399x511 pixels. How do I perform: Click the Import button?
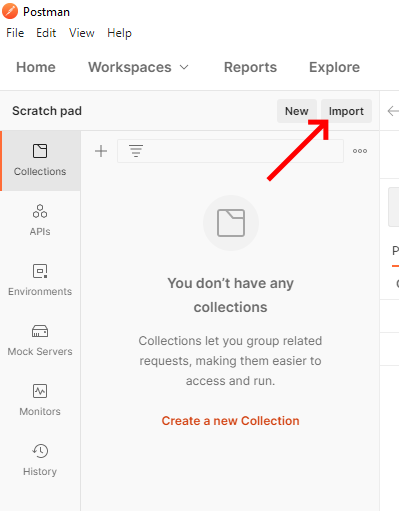pos(346,111)
